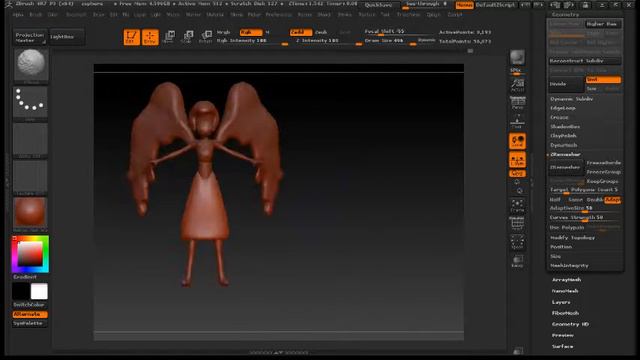Open the red wax material selector
Screen dimensions: 640x360
coord(31,214)
